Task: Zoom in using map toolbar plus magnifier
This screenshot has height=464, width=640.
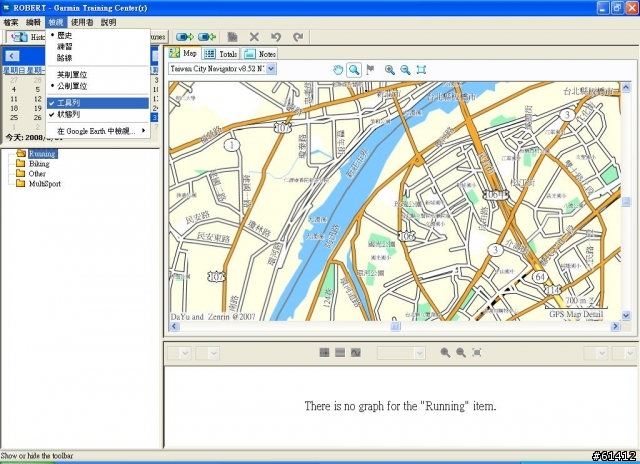Action: [390, 70]
